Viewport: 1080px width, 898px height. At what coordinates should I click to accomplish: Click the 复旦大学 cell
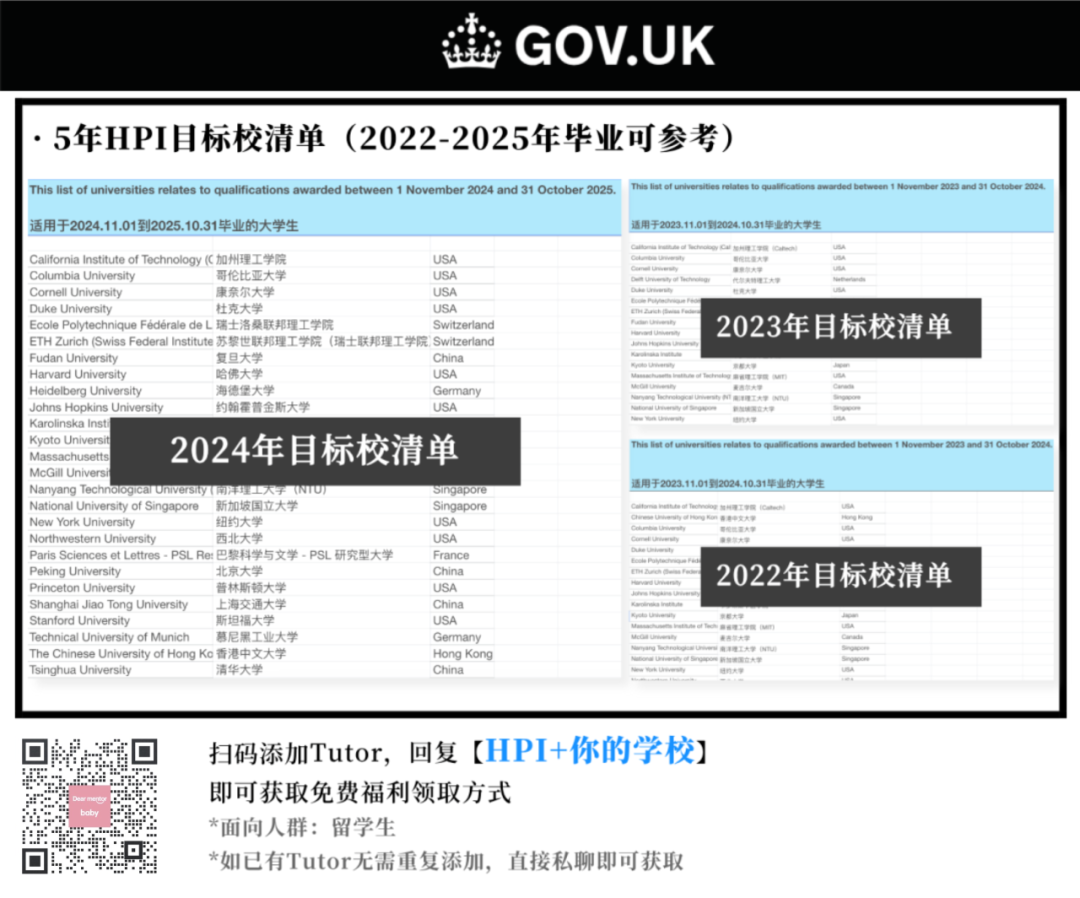239,358
